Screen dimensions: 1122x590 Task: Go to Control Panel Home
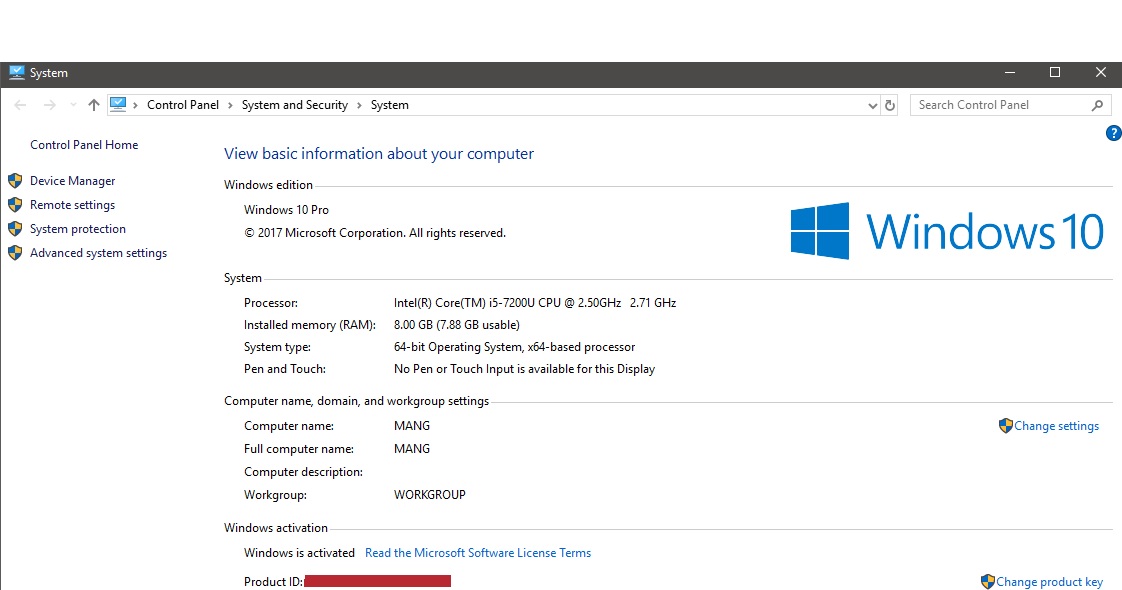click(84, 144)
